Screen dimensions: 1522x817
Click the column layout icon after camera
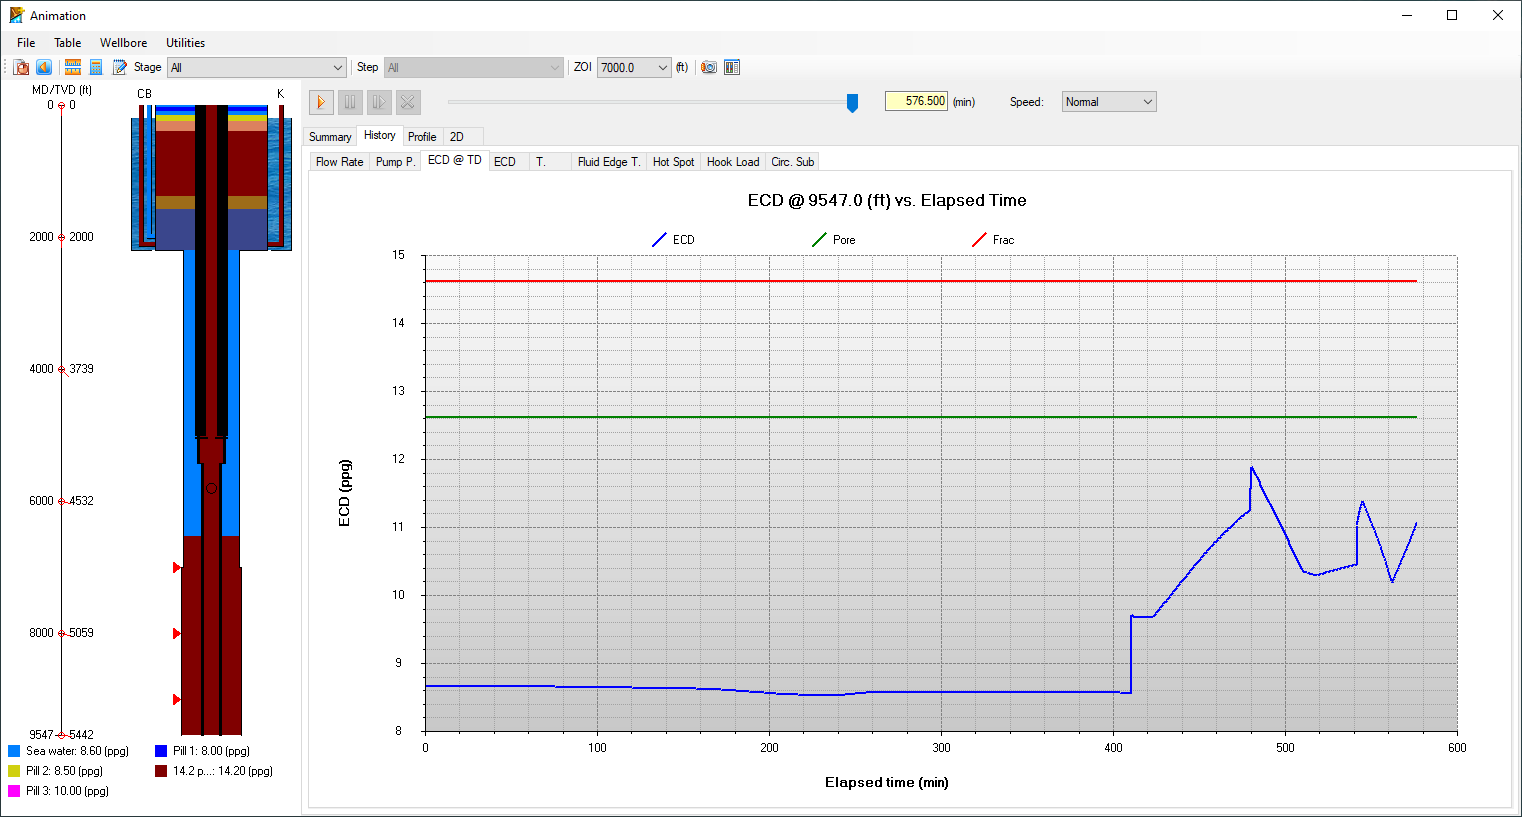(732, 67)
